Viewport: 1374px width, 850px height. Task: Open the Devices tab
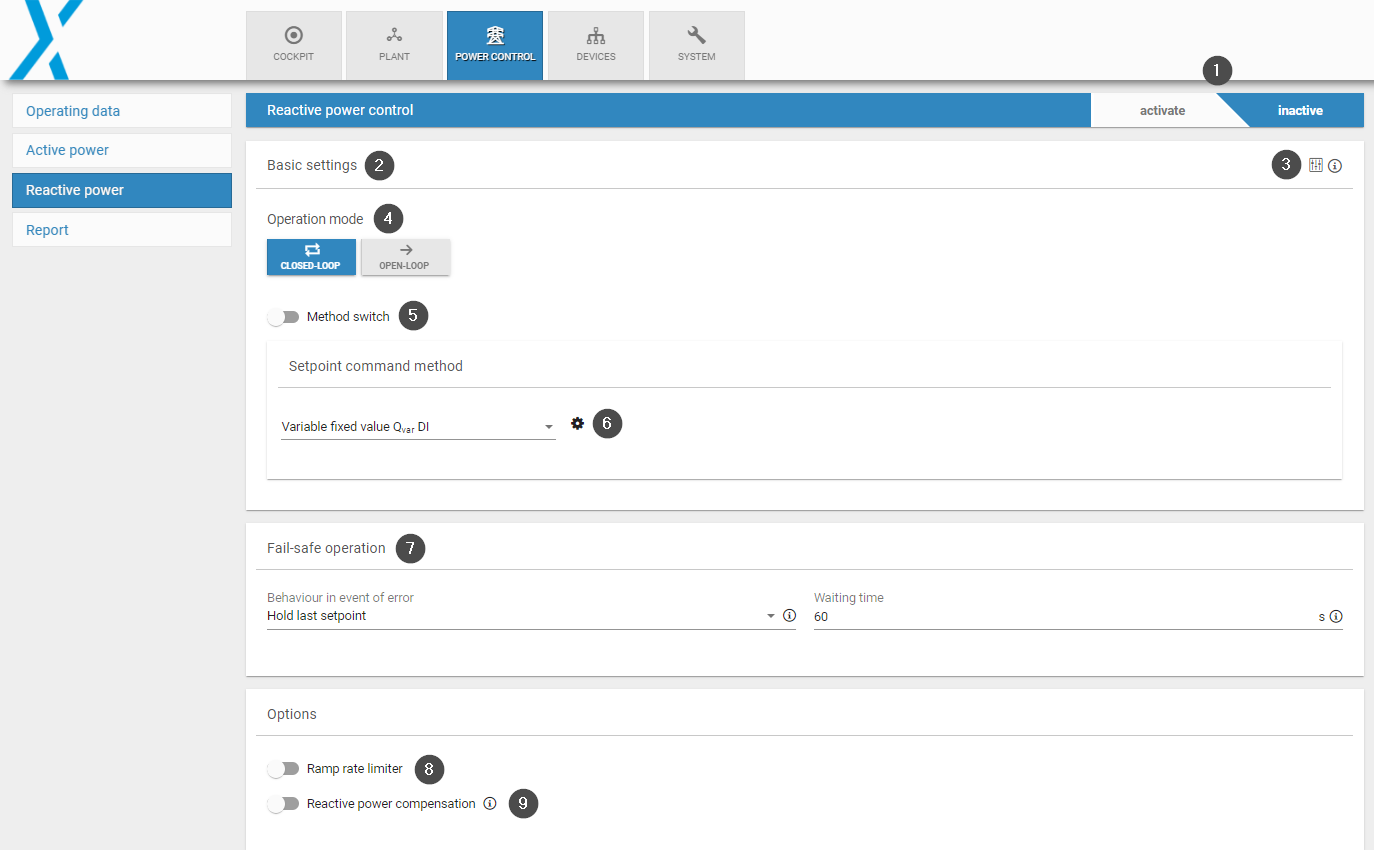click(x=596, y=45)
